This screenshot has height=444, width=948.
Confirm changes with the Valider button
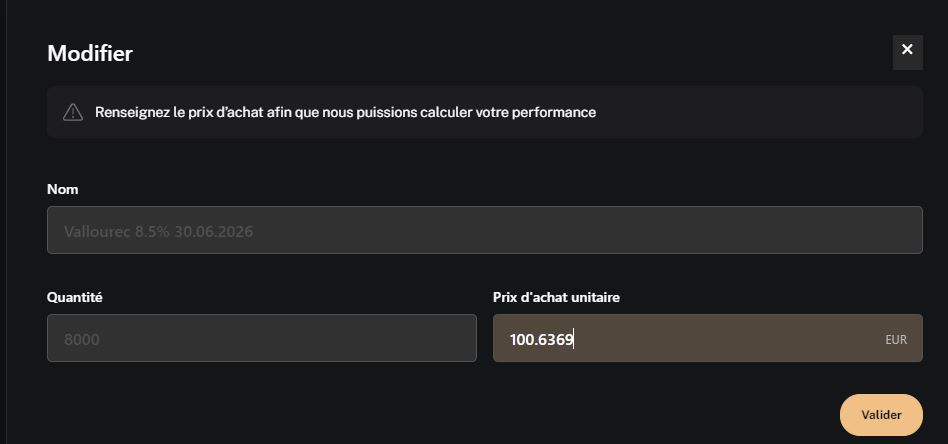[x=881, y=415]
